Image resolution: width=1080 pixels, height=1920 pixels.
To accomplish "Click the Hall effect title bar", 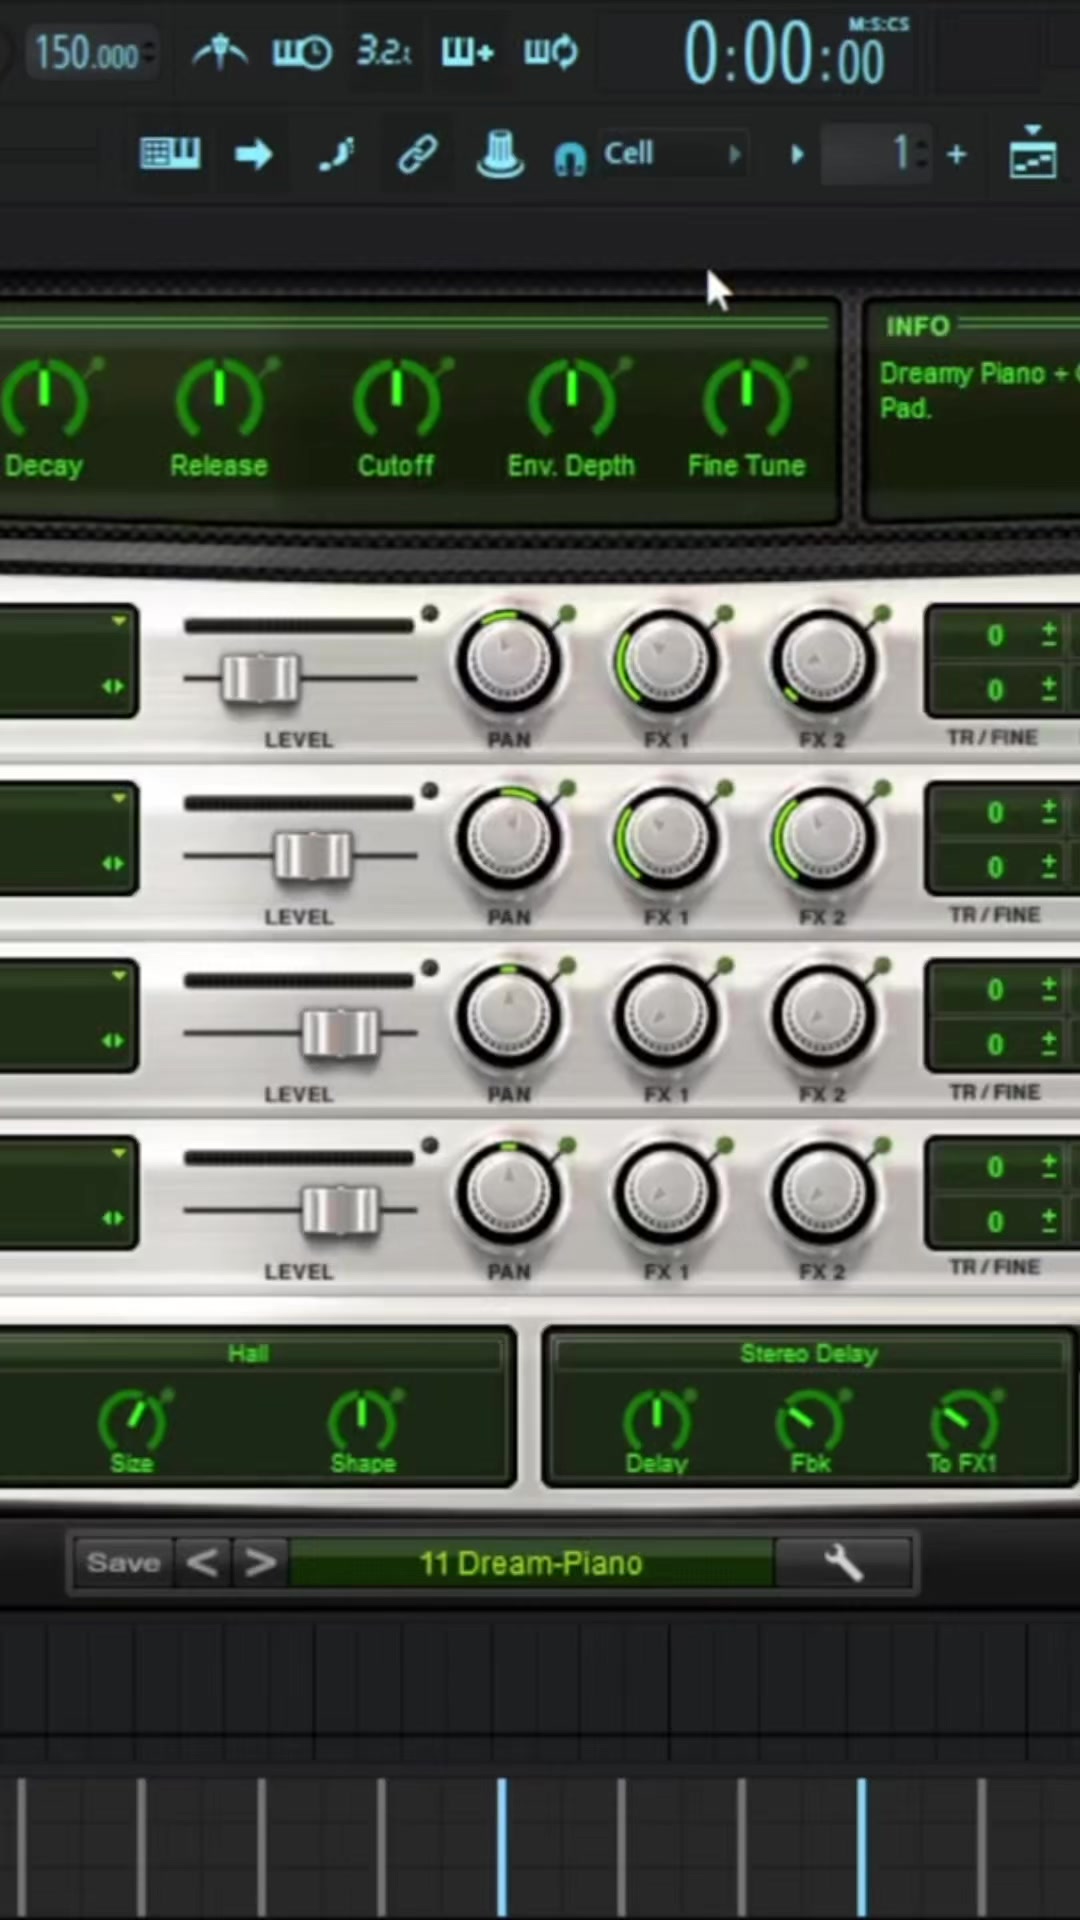I will (x=250, y=1353).
